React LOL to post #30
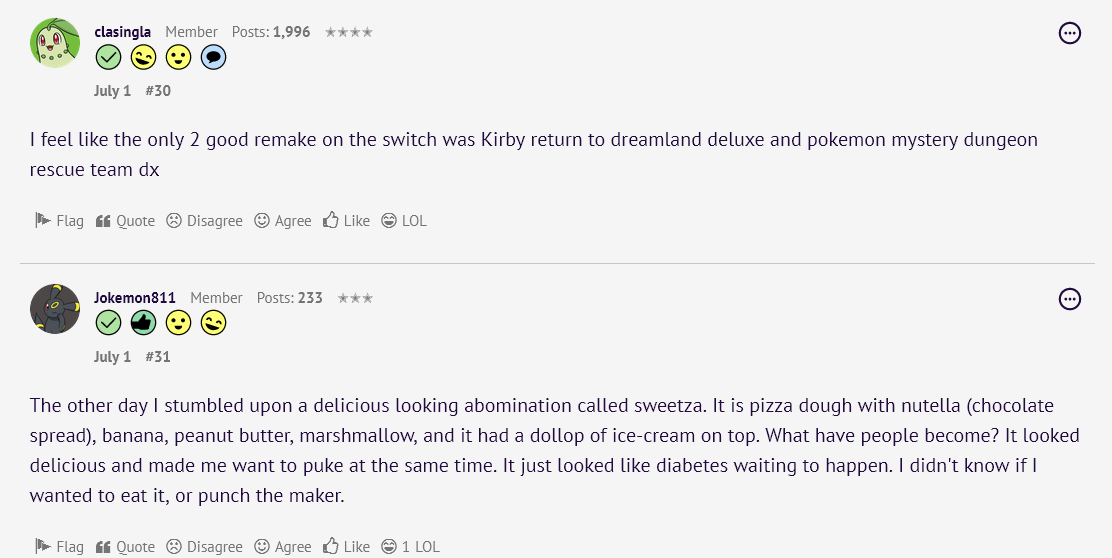1112x558 pixels. coord(404,221)
